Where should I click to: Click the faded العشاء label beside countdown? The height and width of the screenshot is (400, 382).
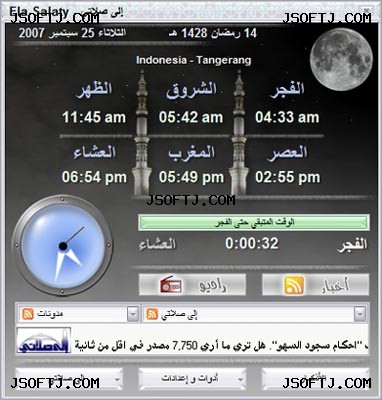[x=157, y=244]
